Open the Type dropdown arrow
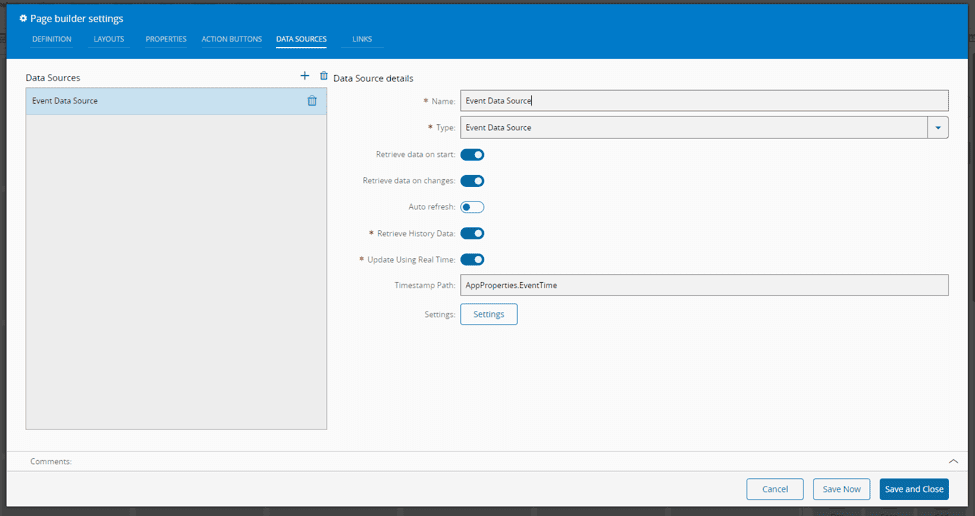Screen dimensions: 975x516 [x=937, y=128]
